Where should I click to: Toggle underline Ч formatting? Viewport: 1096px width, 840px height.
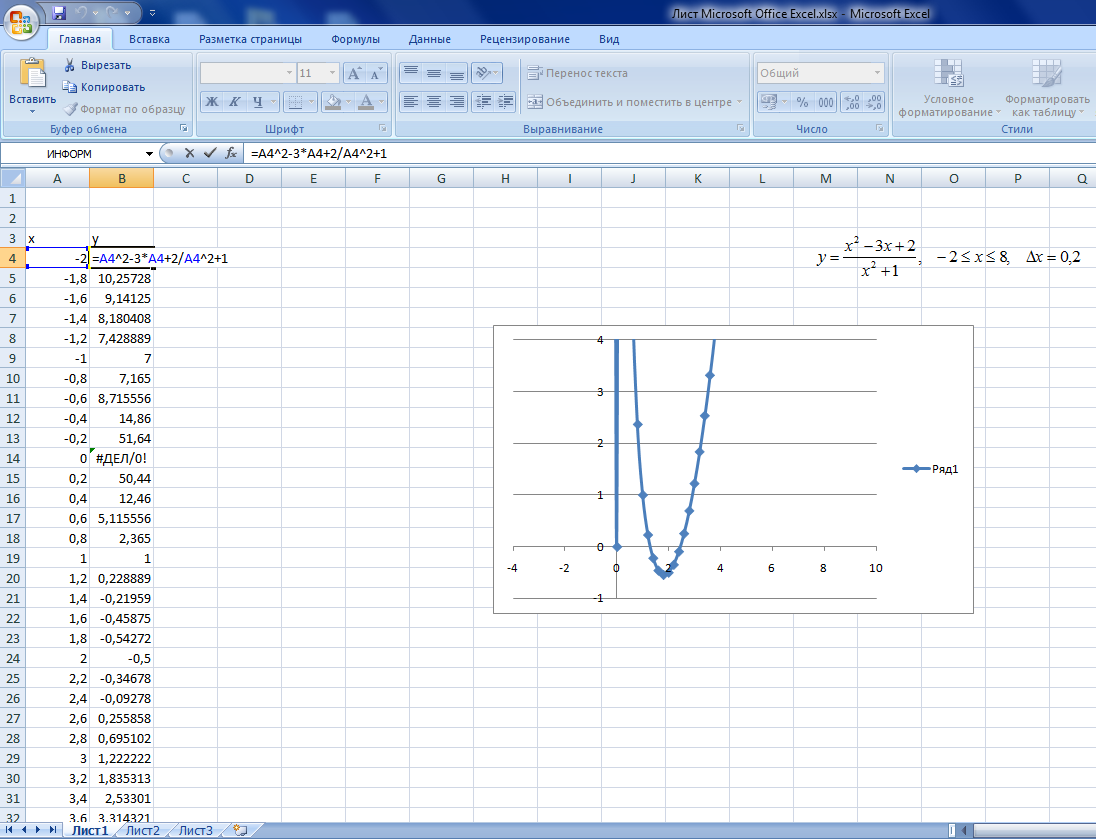click(x=258, y=101)
